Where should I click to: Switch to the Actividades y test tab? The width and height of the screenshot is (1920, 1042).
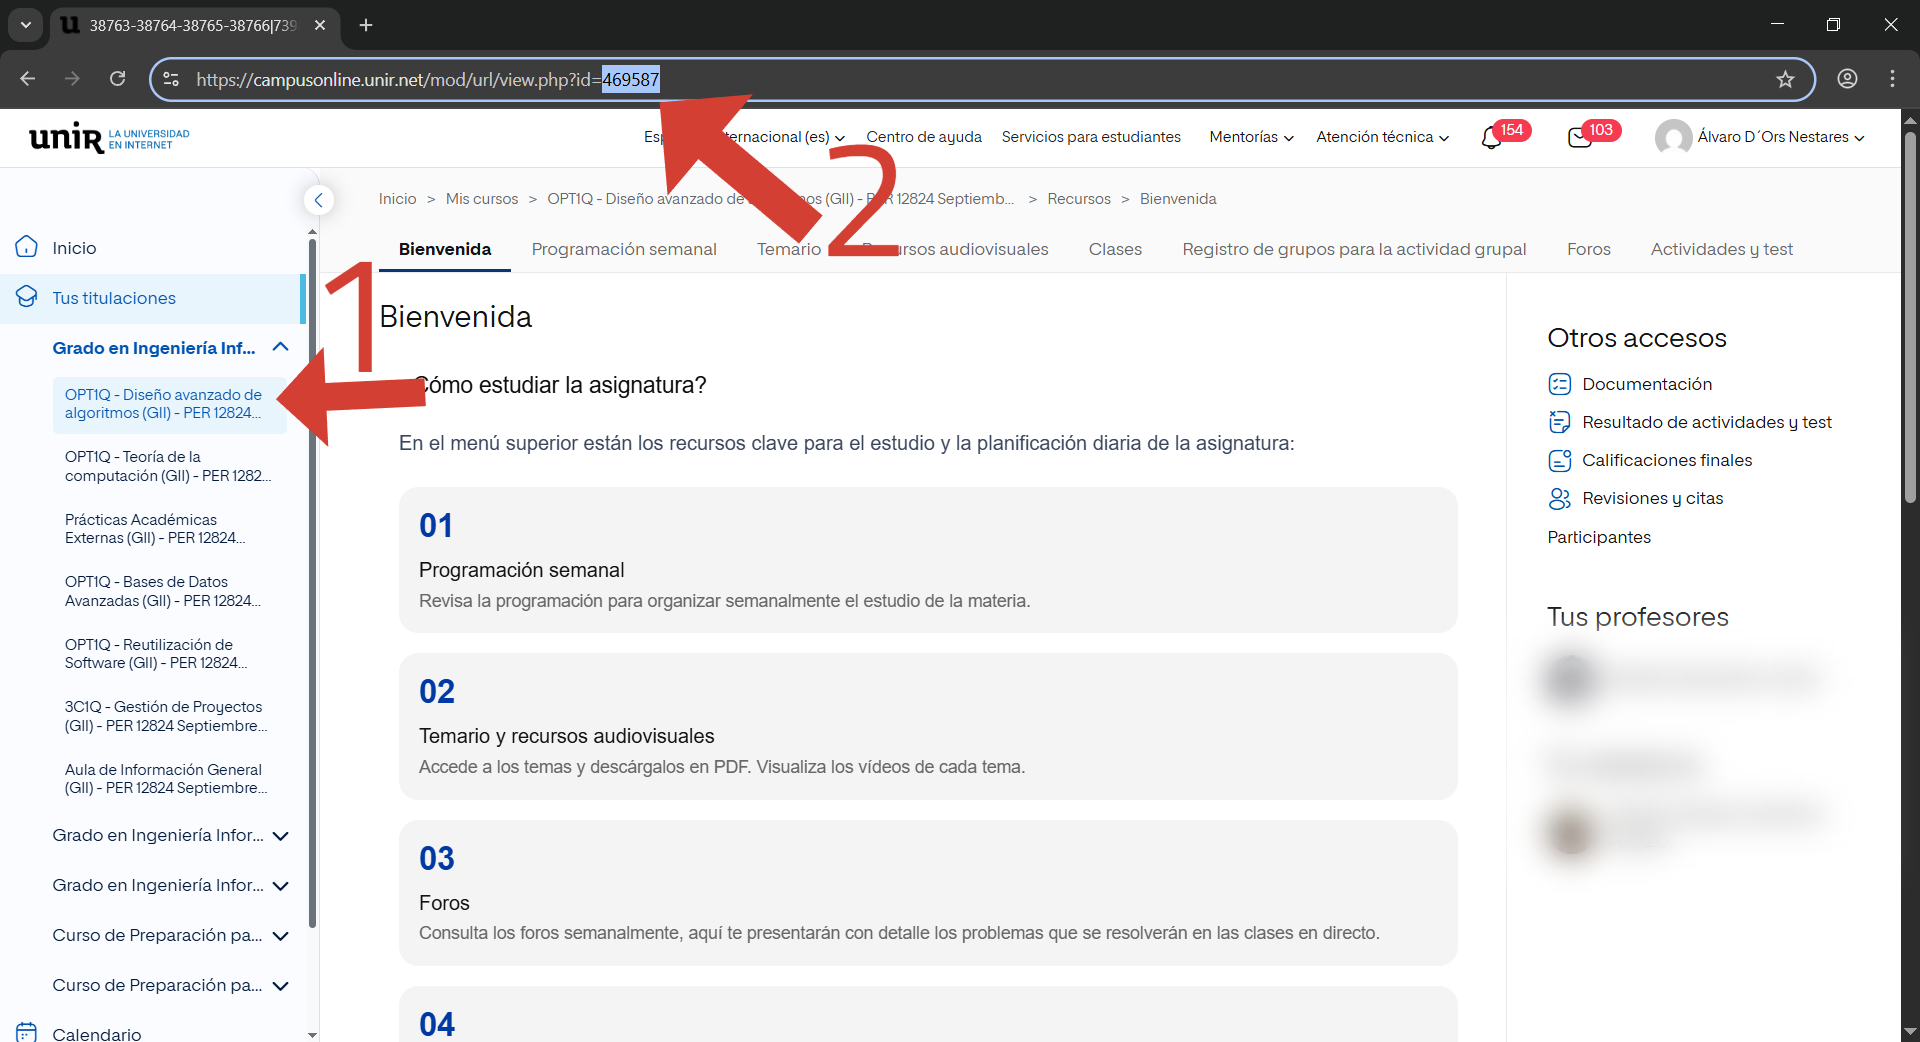(1721, 249)
